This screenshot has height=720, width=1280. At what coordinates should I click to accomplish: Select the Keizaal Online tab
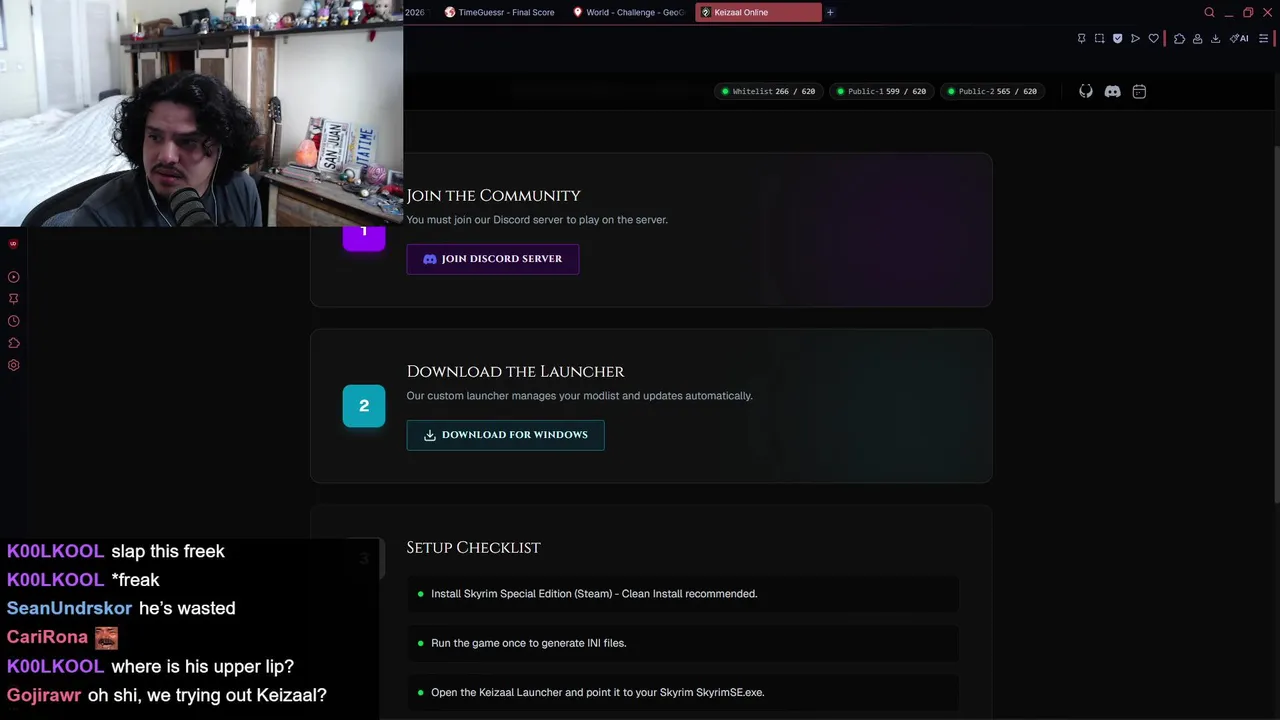click(758, 12)
